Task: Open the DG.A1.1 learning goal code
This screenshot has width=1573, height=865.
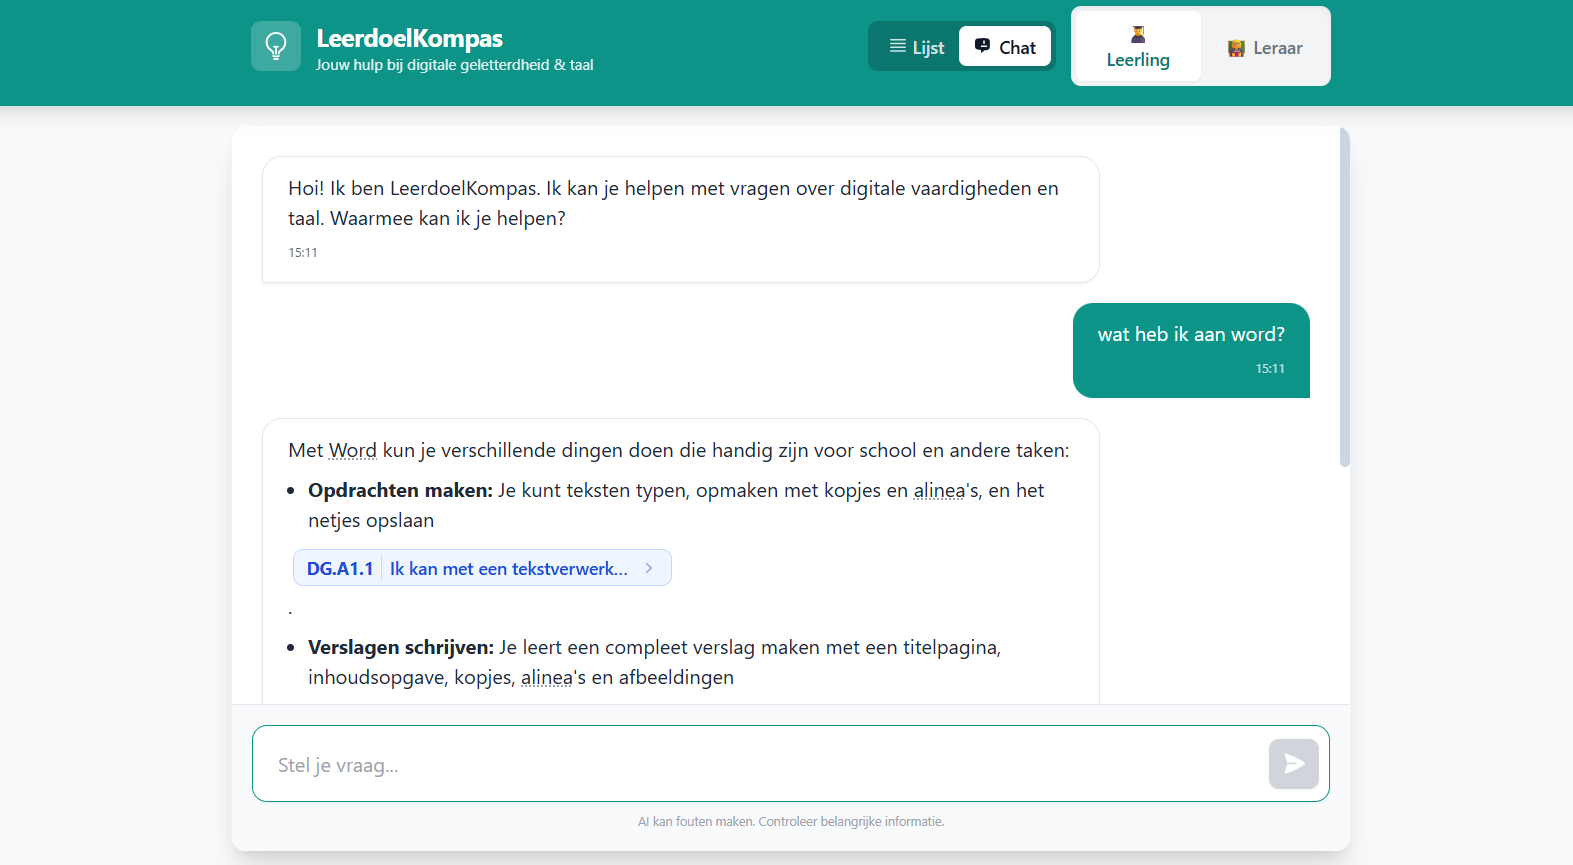Action: 340,568
